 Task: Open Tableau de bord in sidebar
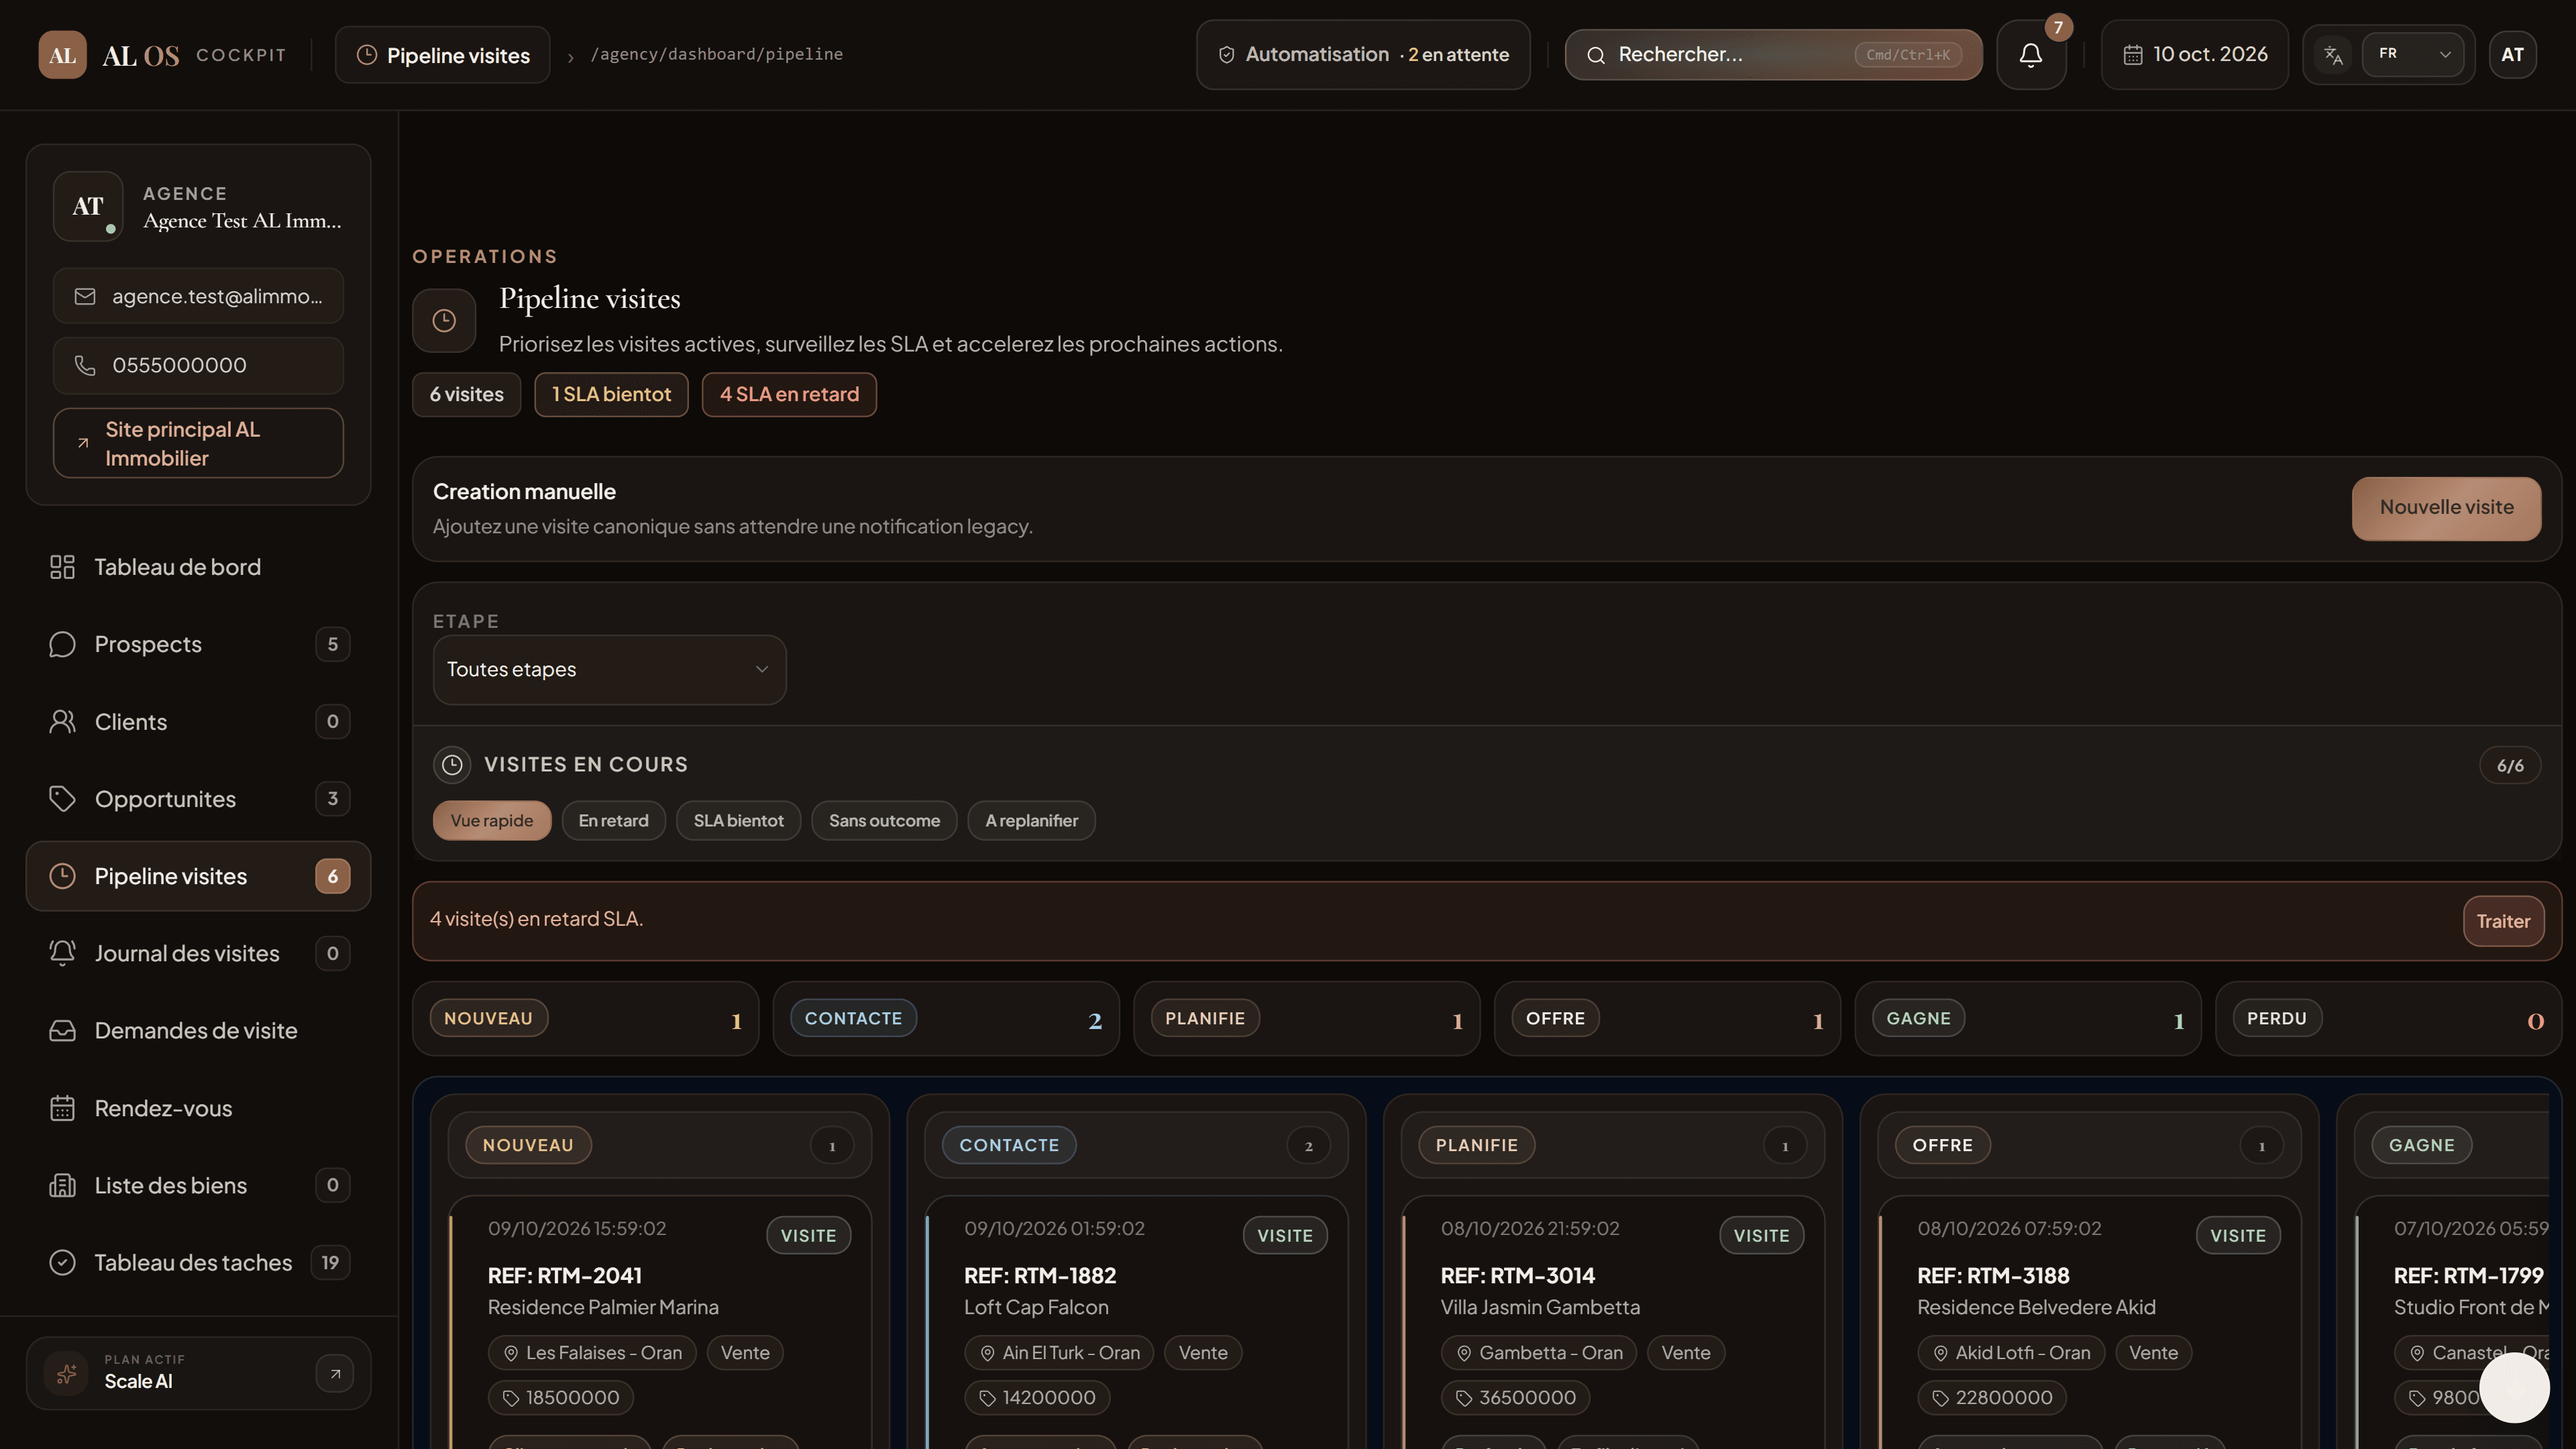[x=198, y=567]
